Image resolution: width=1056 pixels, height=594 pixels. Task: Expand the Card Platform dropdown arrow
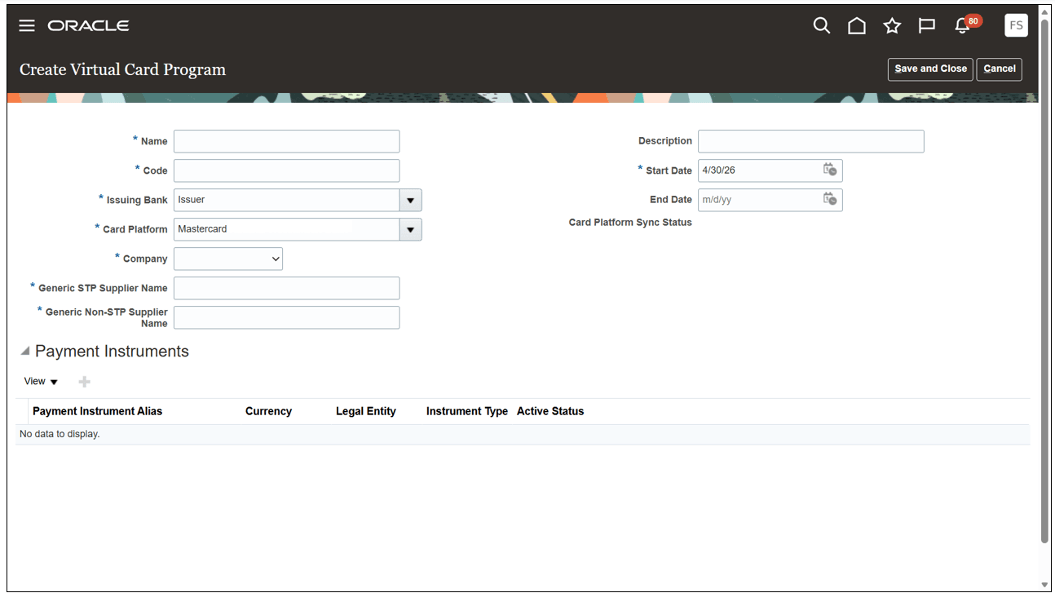pos(410,230)
